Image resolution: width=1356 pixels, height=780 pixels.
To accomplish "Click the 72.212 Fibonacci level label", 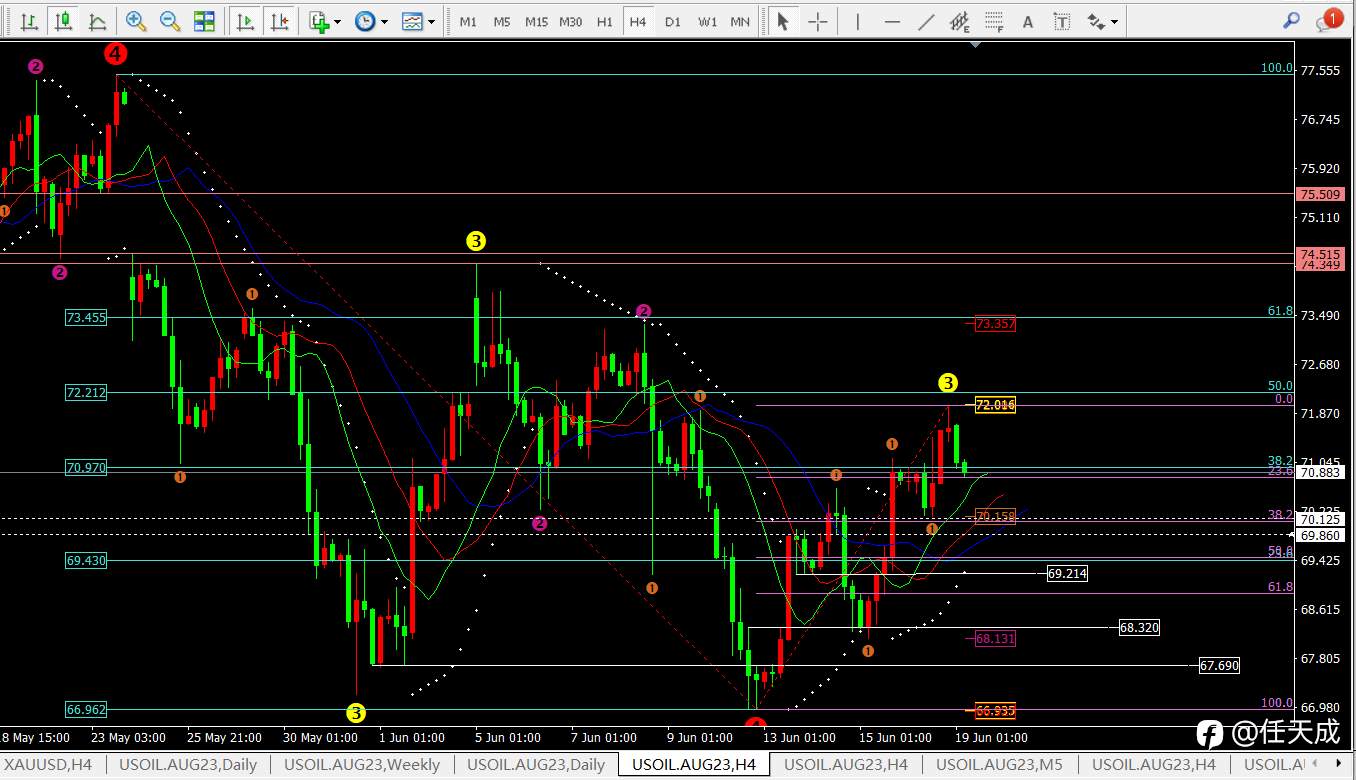I will pyautogui.click(x=86, y=393).
